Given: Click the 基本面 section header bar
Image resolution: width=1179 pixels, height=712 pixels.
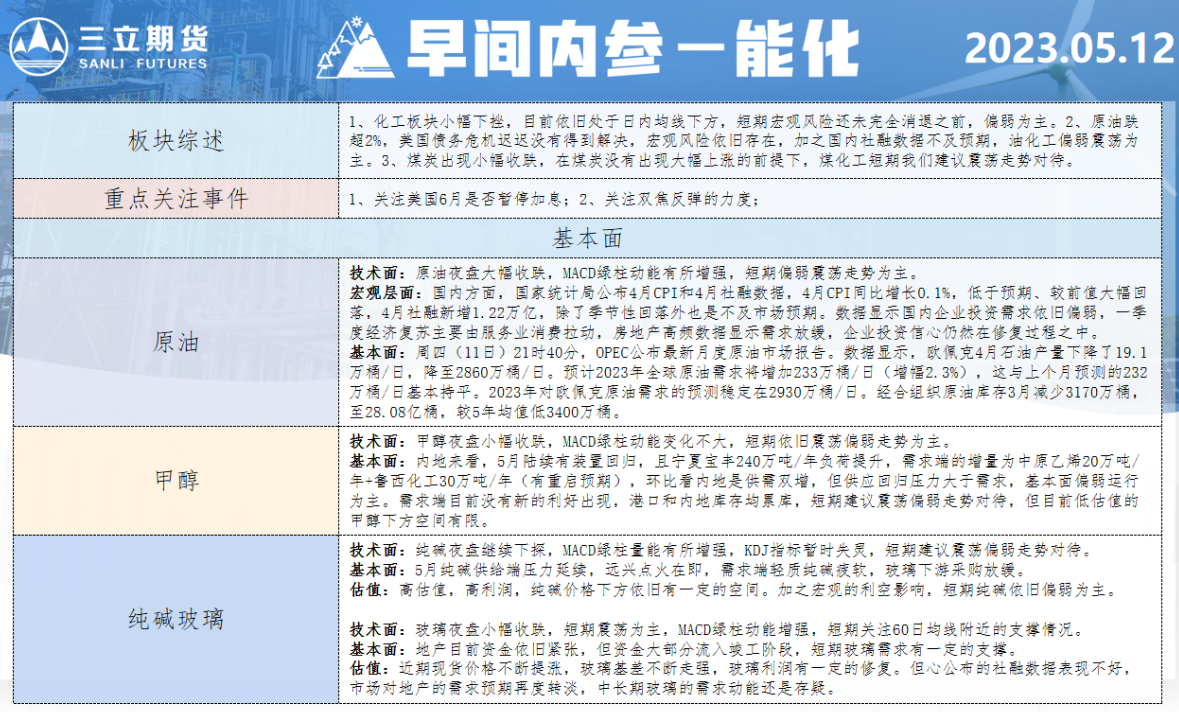Looking at the screenshot, I should point(588,238).
